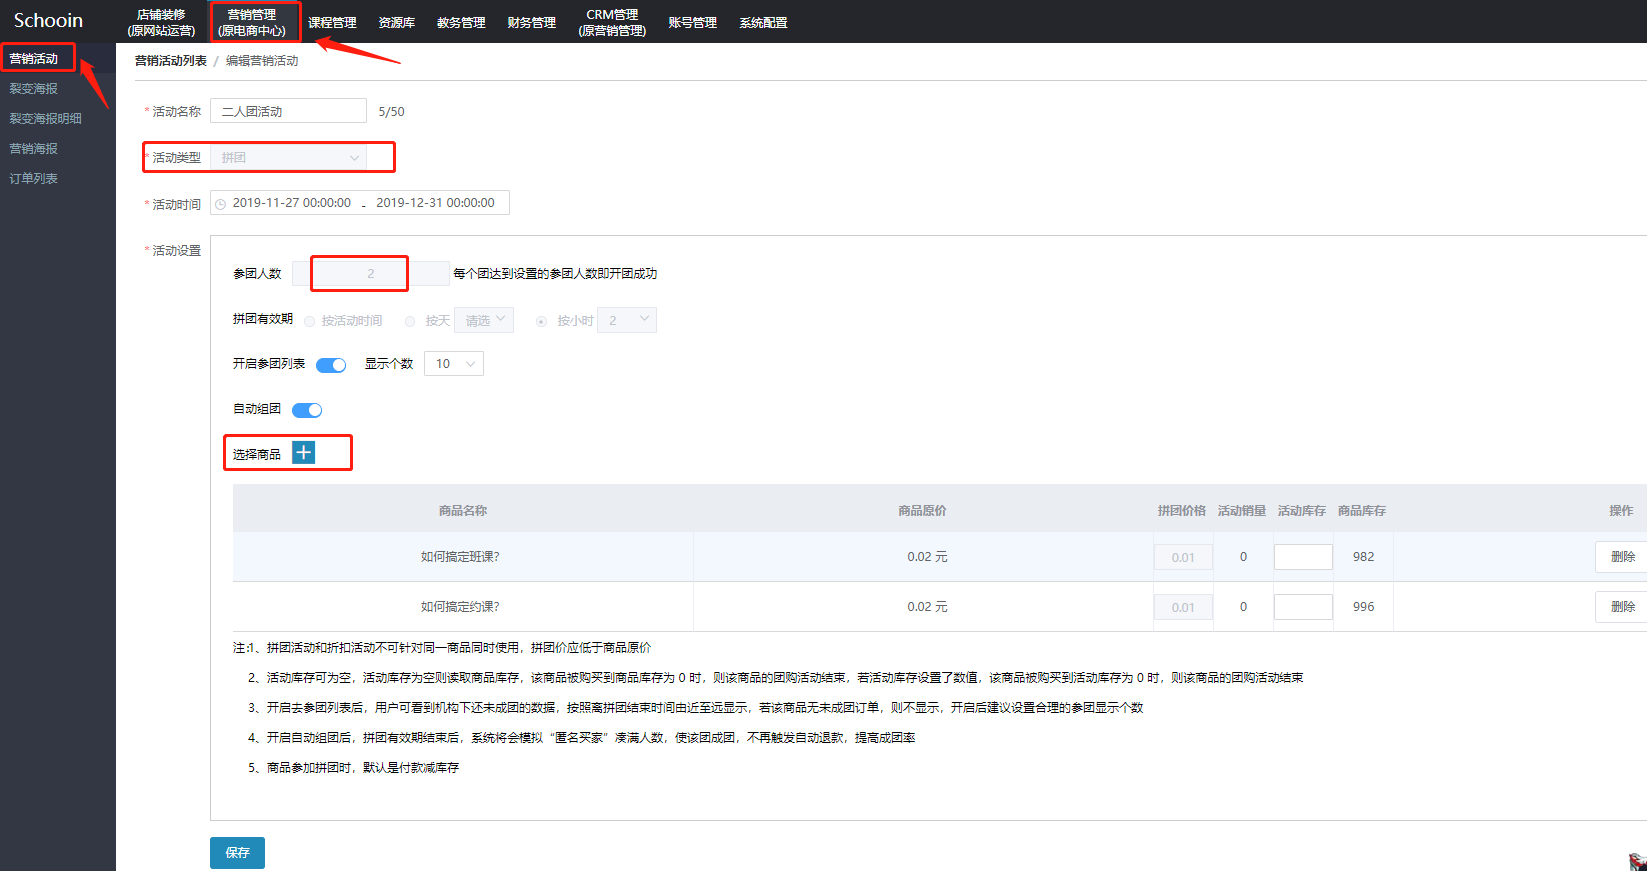1647x871 pixels.
Task: Click 拼团价格 field for 如何搞定约课?
Action: 1183,607
